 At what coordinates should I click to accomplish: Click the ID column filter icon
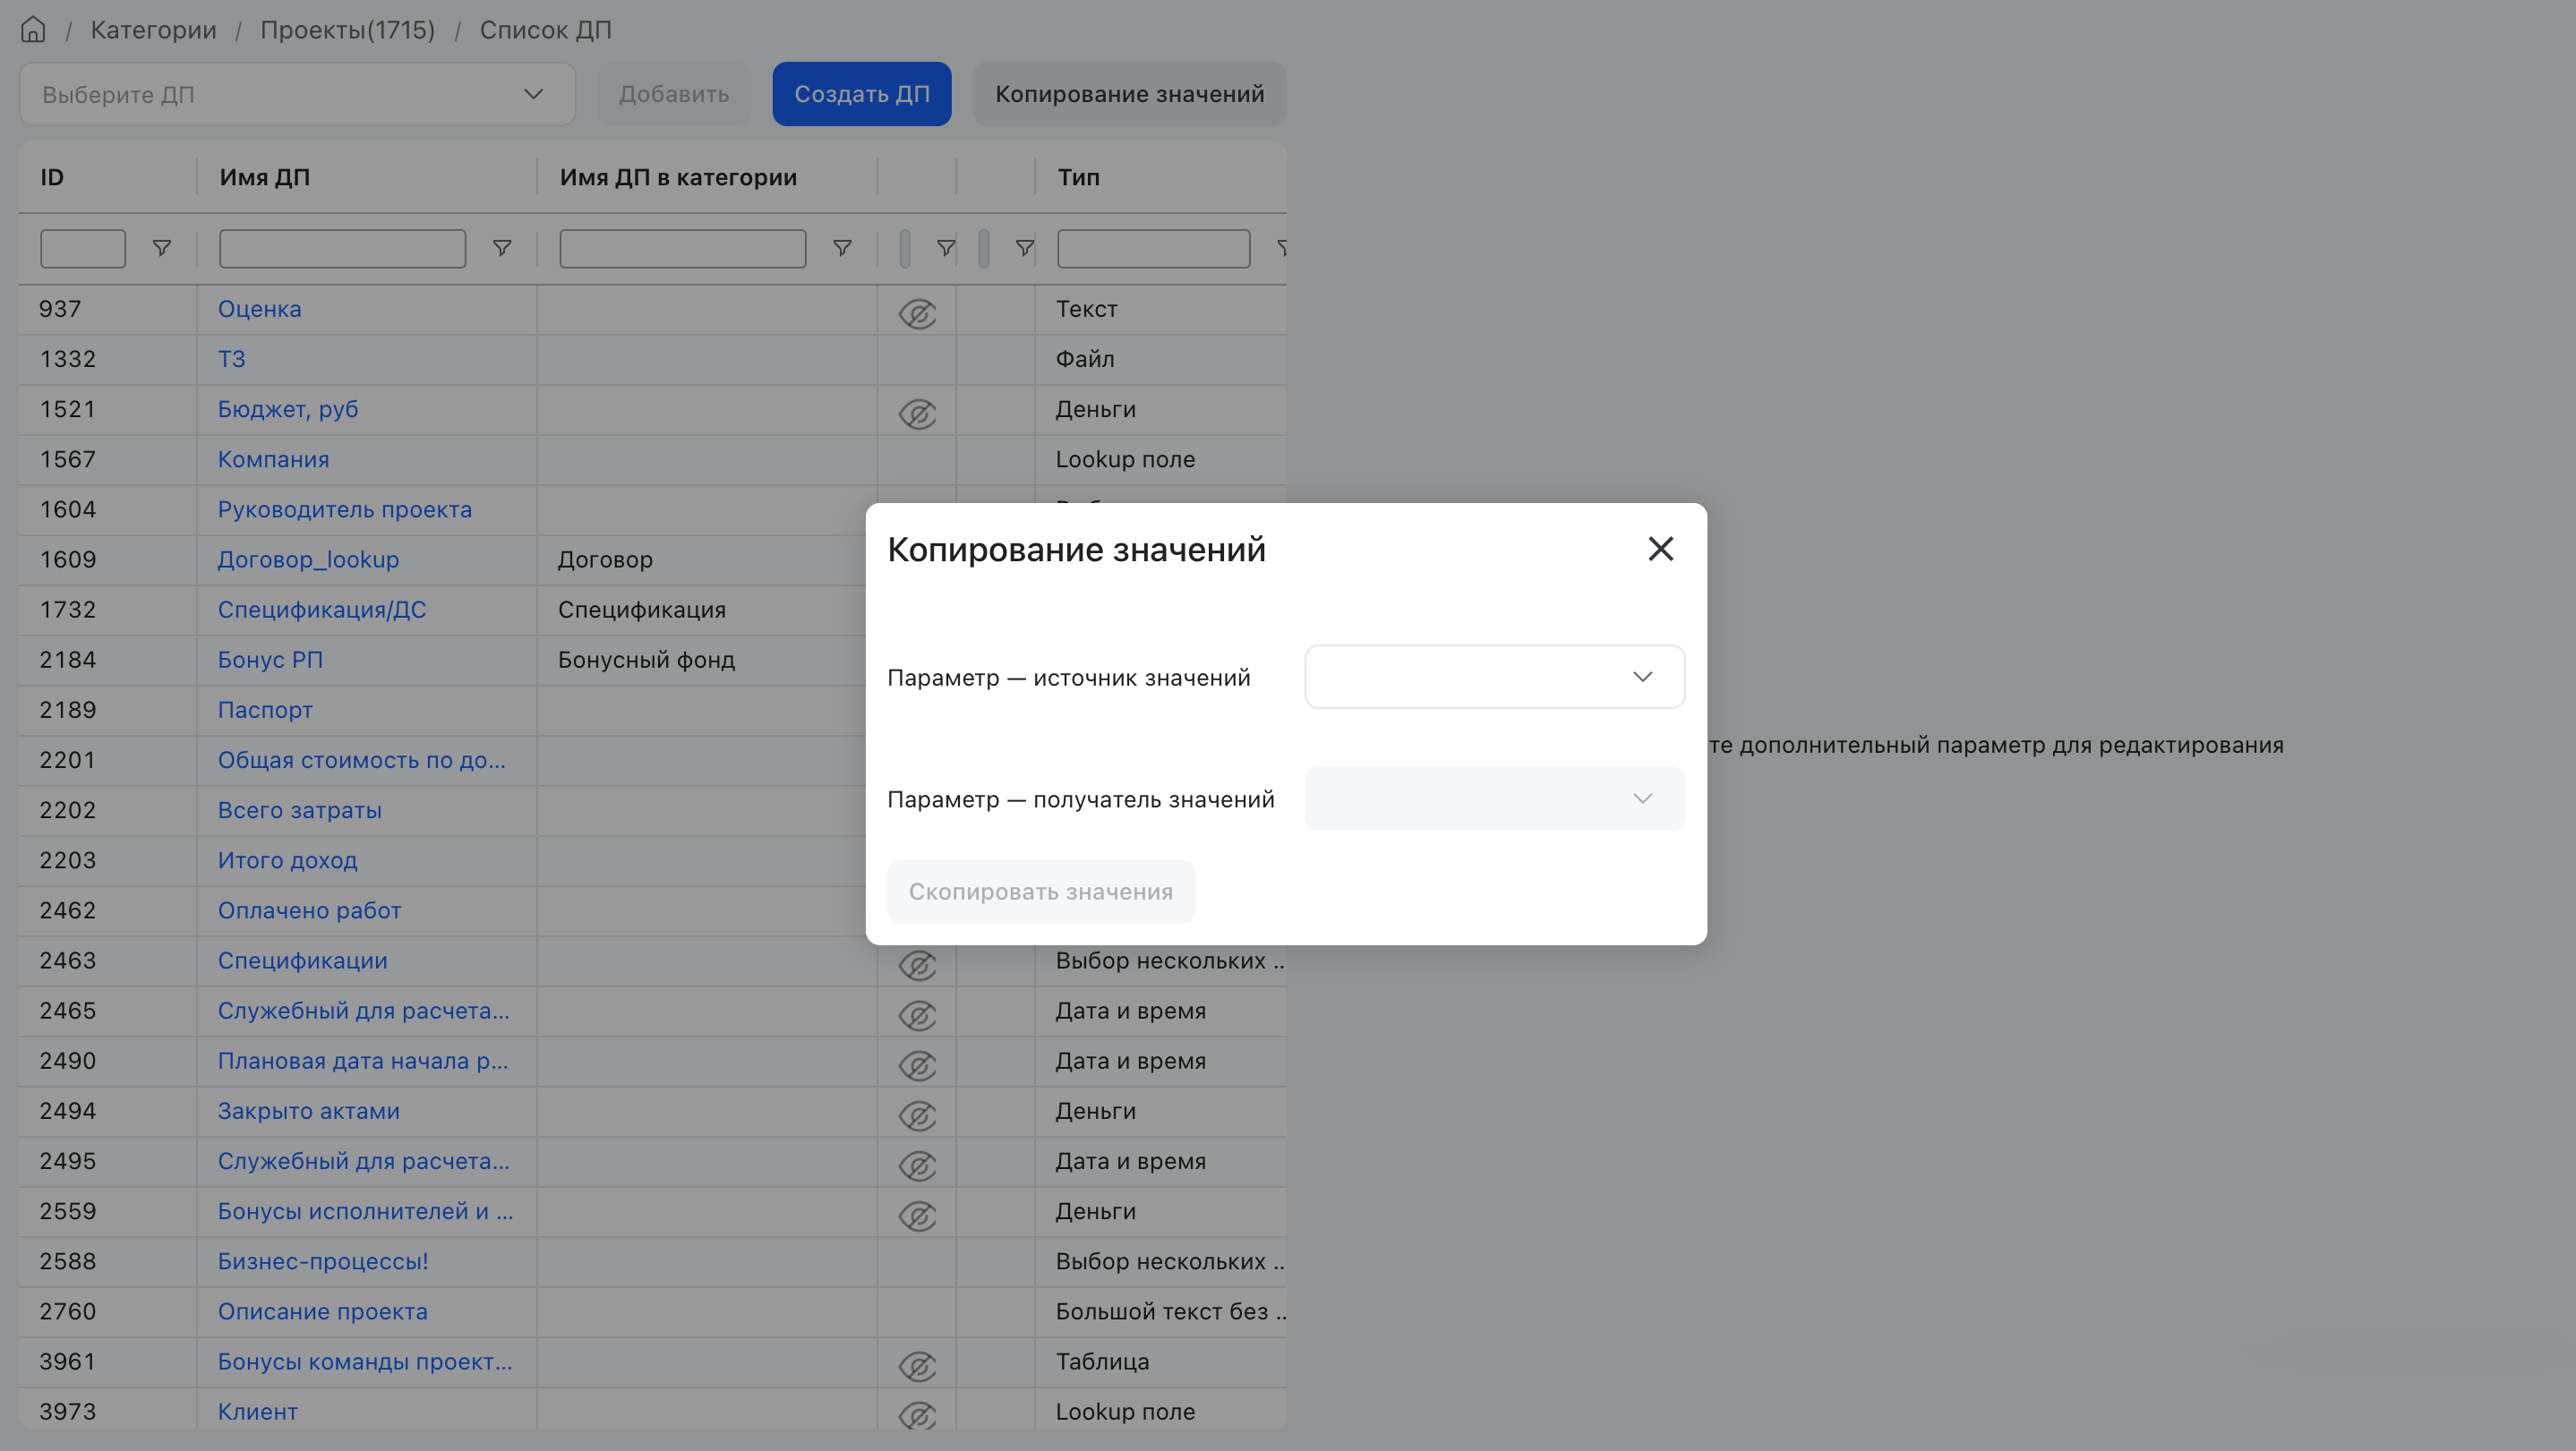tap(161, 247)
